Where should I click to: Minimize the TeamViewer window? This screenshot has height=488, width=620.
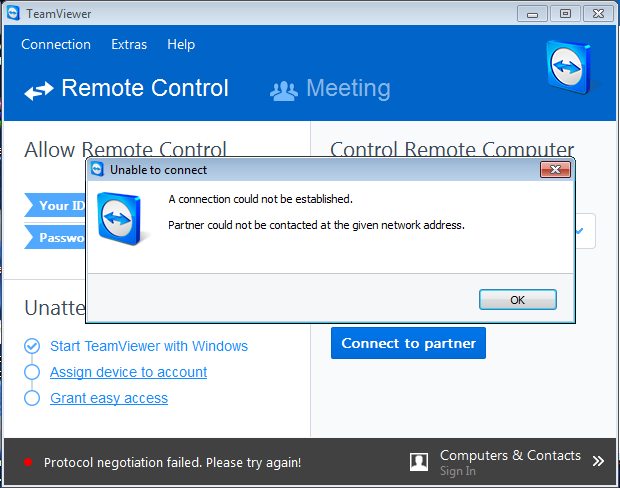point(532,14)
